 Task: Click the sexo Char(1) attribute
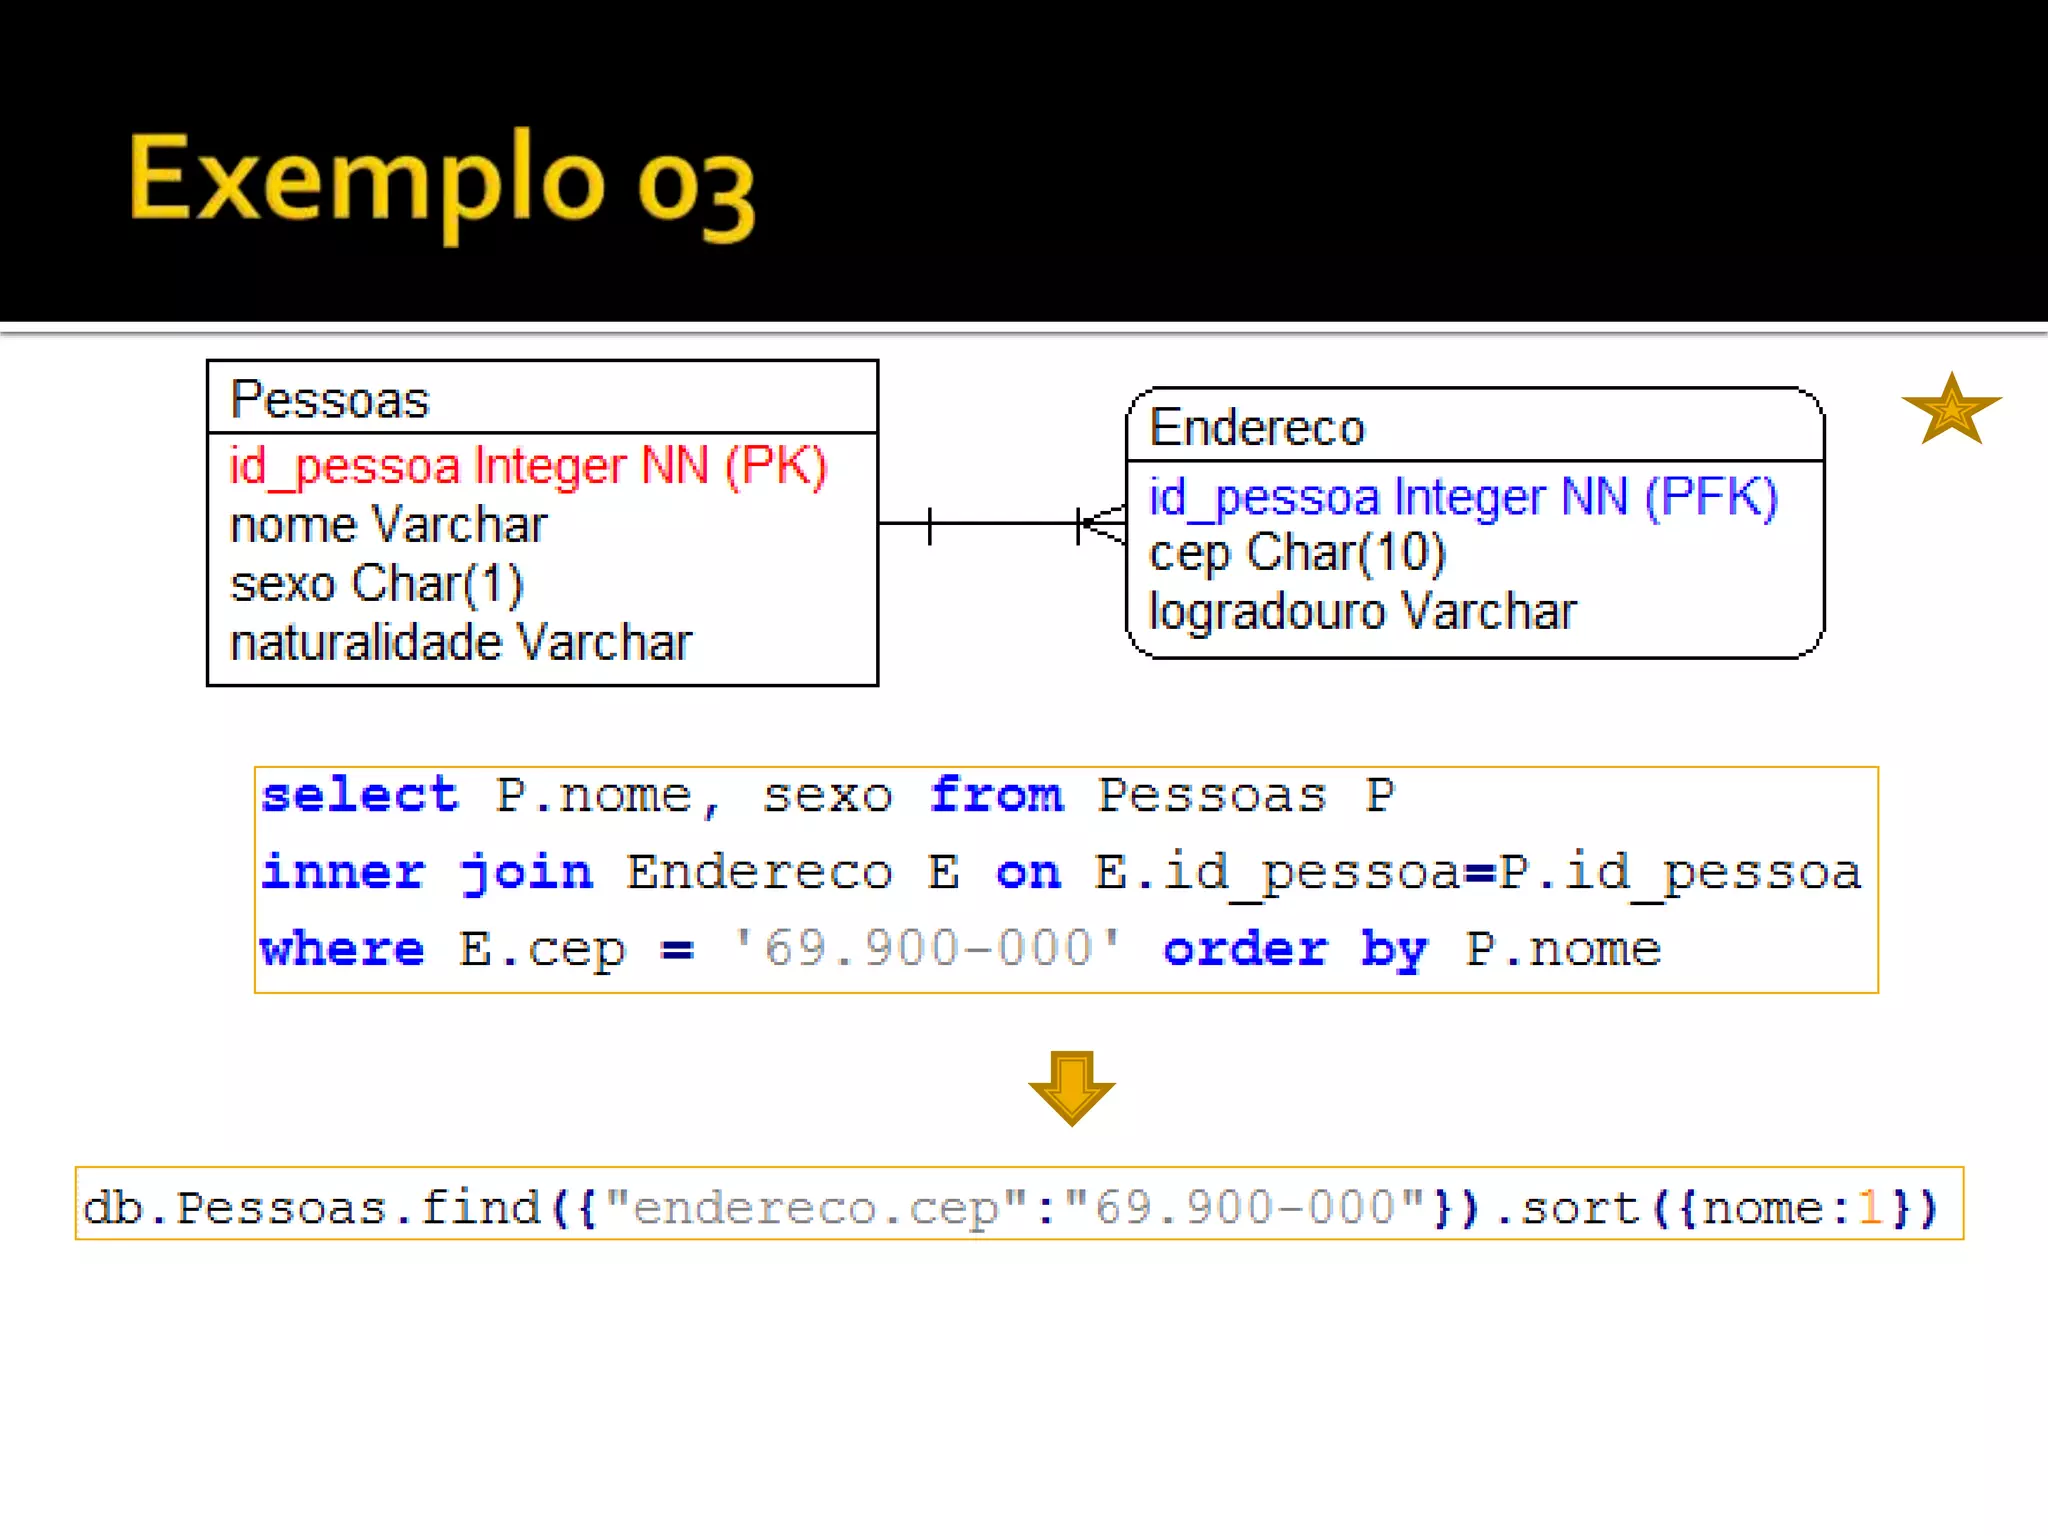pos(377,584)
